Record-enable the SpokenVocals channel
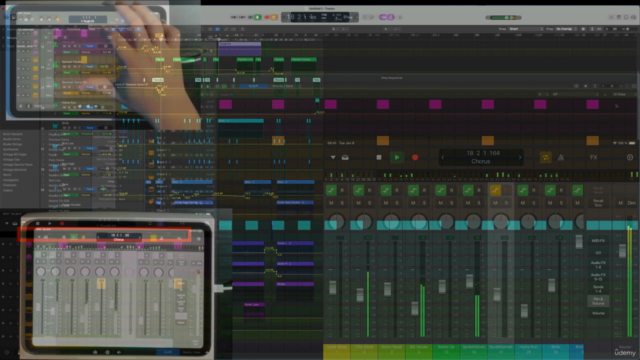The height and width of the screenshot is (360, 640). point(479,190)
